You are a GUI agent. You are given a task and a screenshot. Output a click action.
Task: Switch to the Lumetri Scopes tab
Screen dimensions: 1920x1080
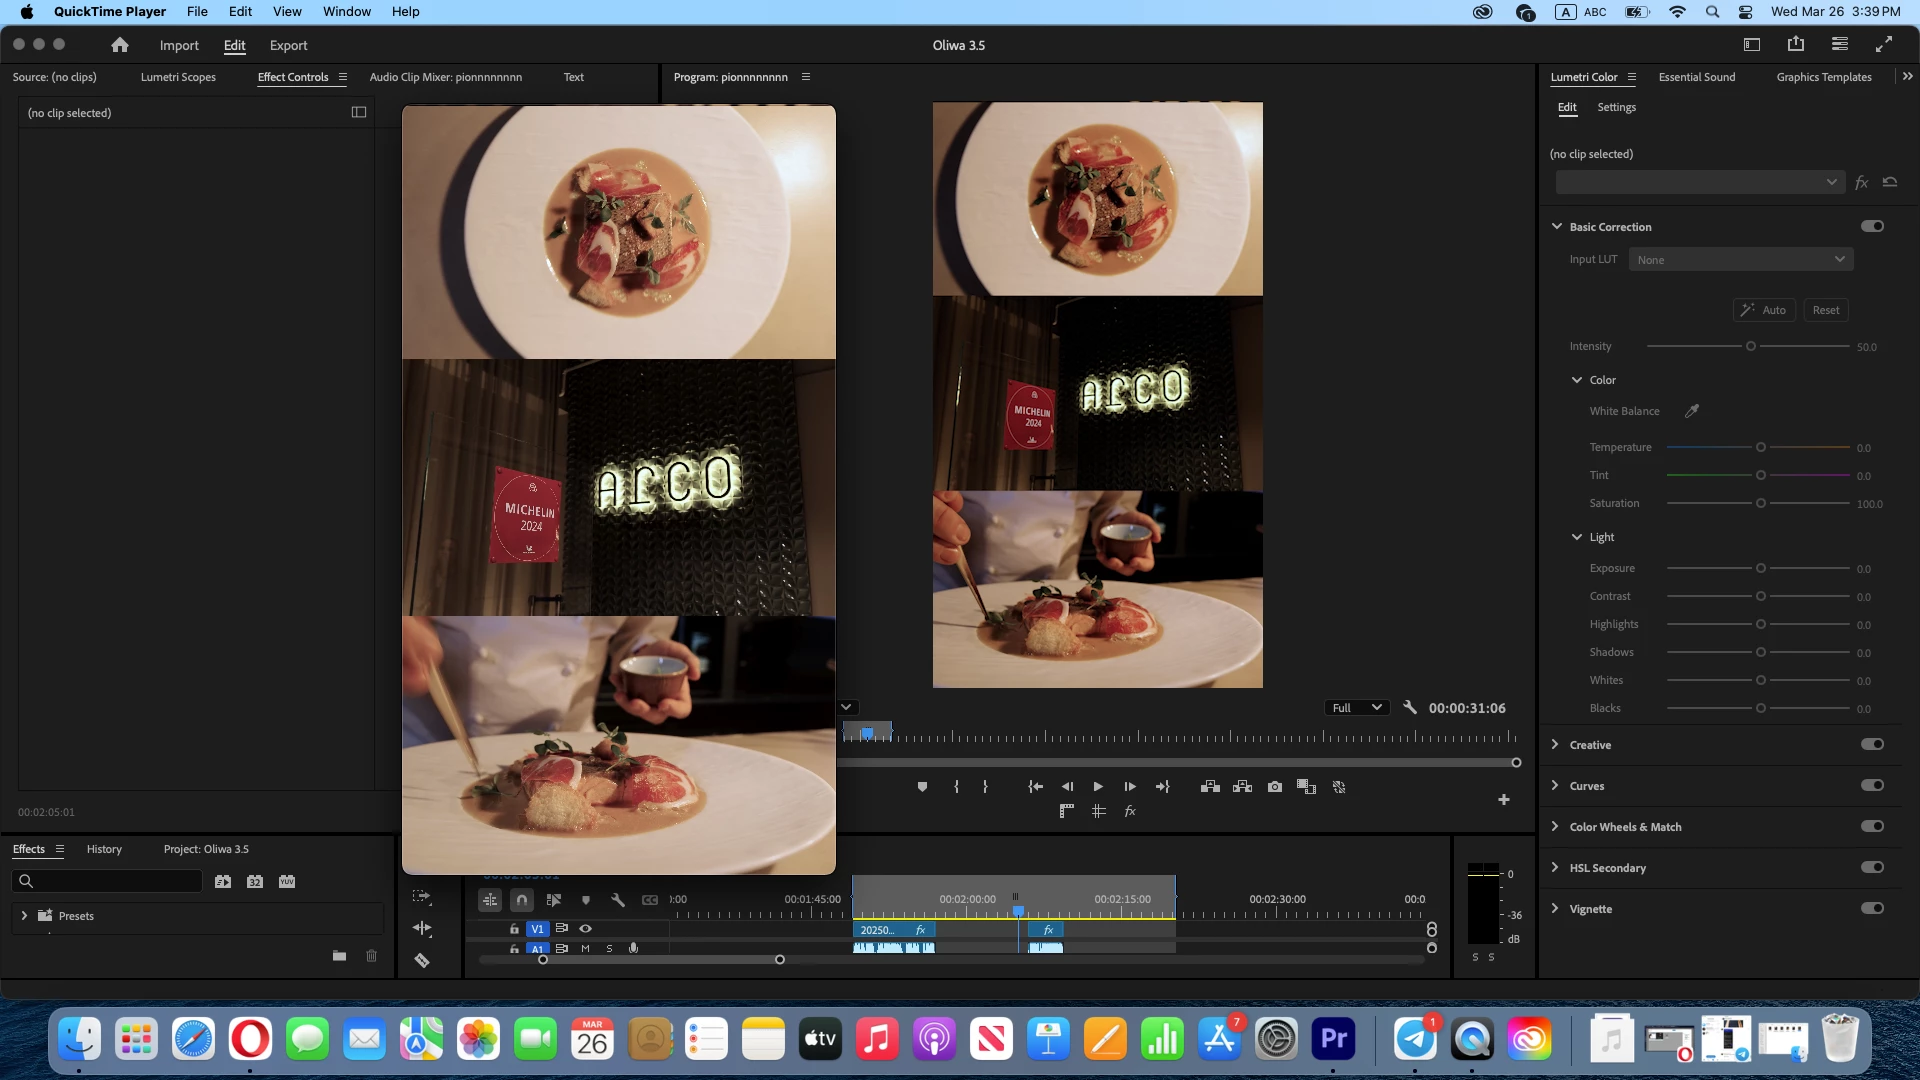pyautogui.click(x=178, y=77)
